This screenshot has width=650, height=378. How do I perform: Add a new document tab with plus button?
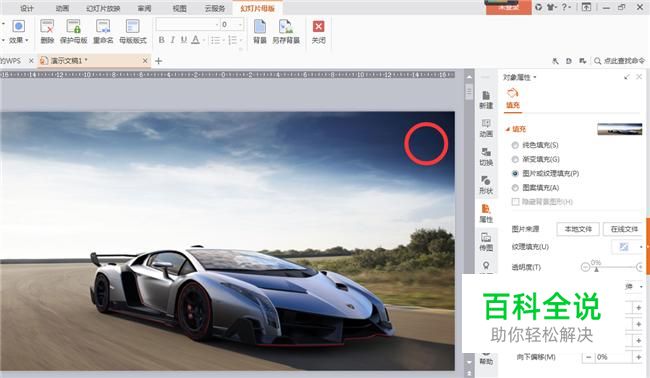(x=158, y=61)
